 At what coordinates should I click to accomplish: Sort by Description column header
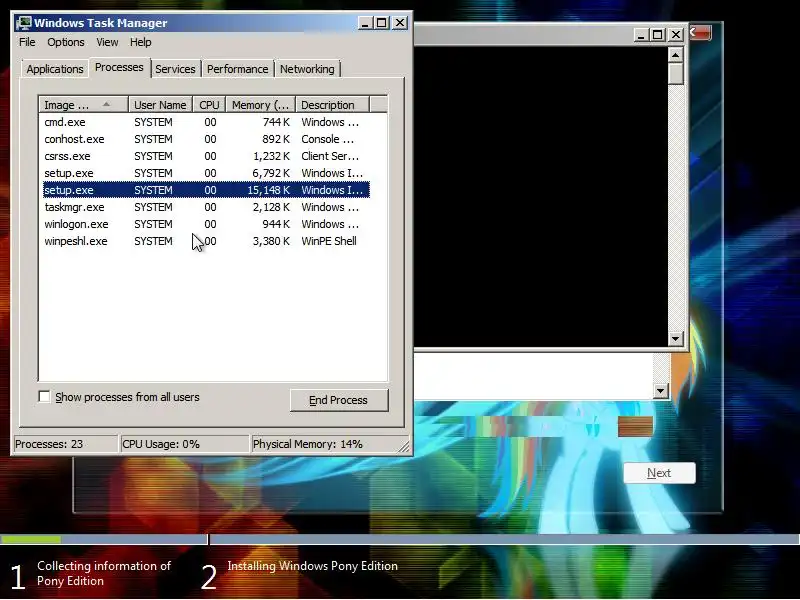pyautogui.click(x=332, y=105)
